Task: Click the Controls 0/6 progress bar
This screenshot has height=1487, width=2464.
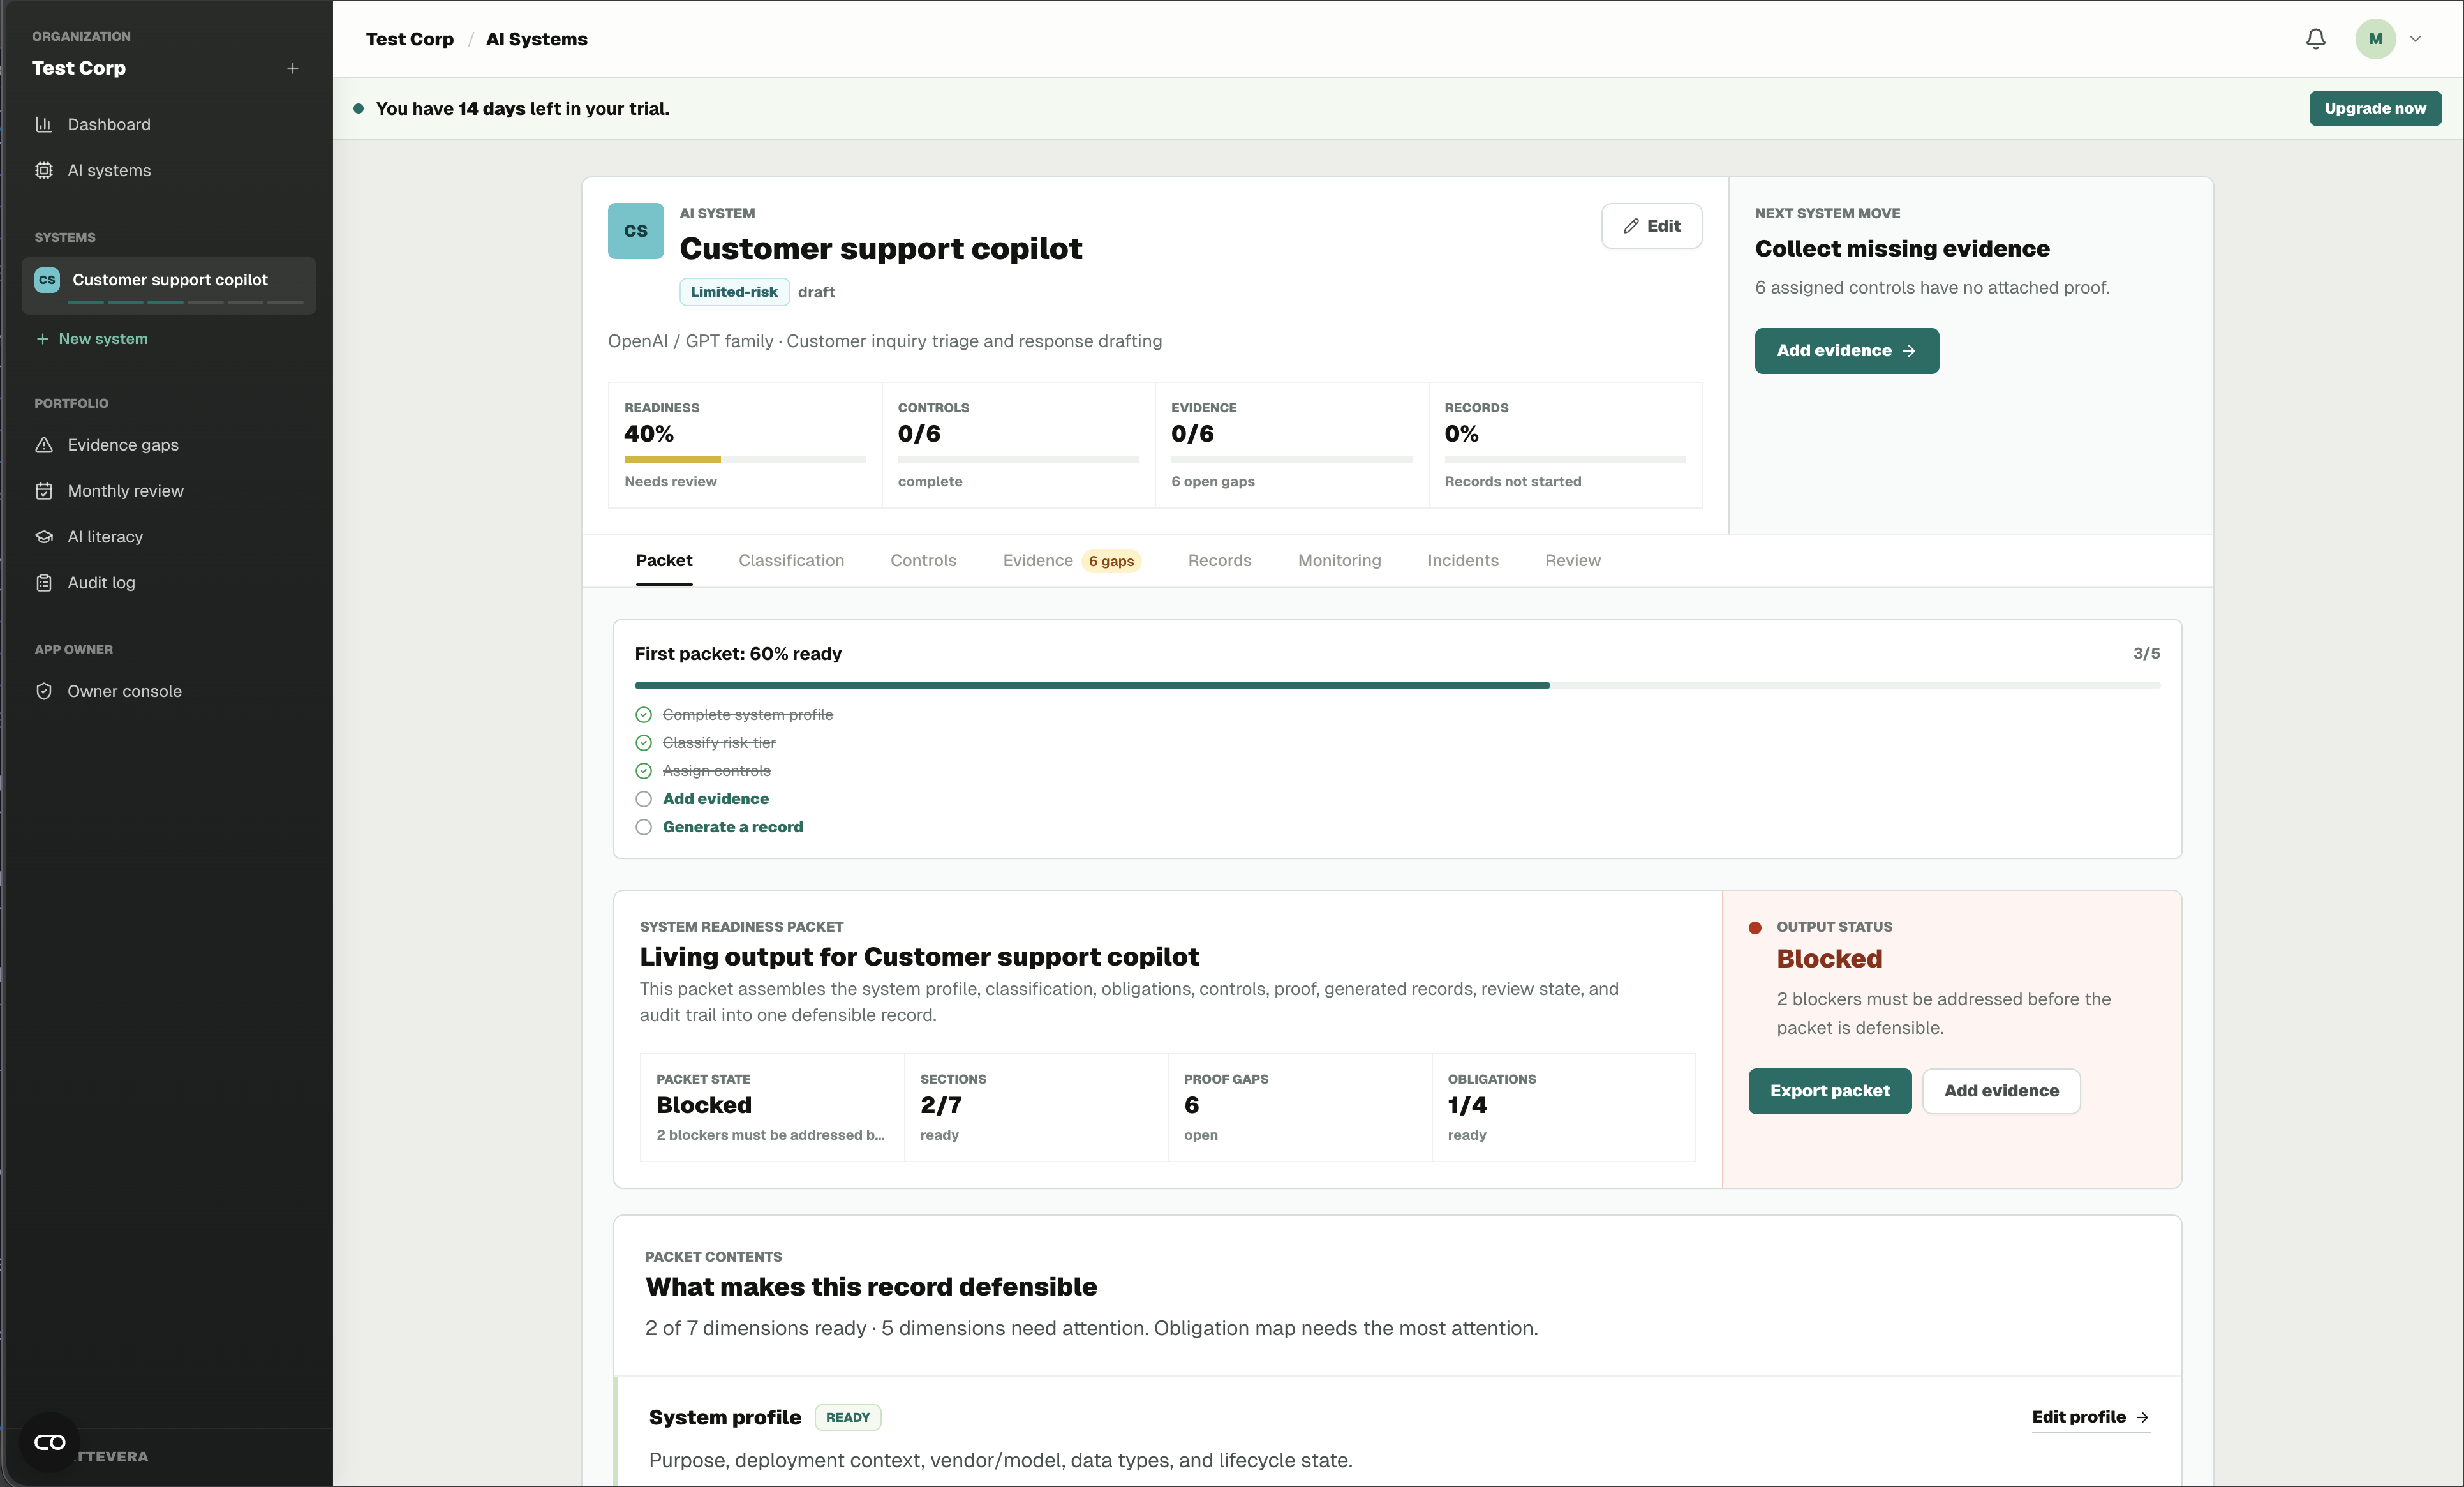Action: [1018, 460]
